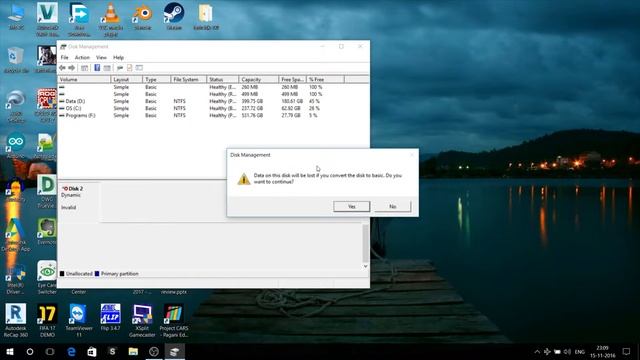
Task: Open the Eye Care Switcher desktop shortcut
Action: click(x=47, y=278)
